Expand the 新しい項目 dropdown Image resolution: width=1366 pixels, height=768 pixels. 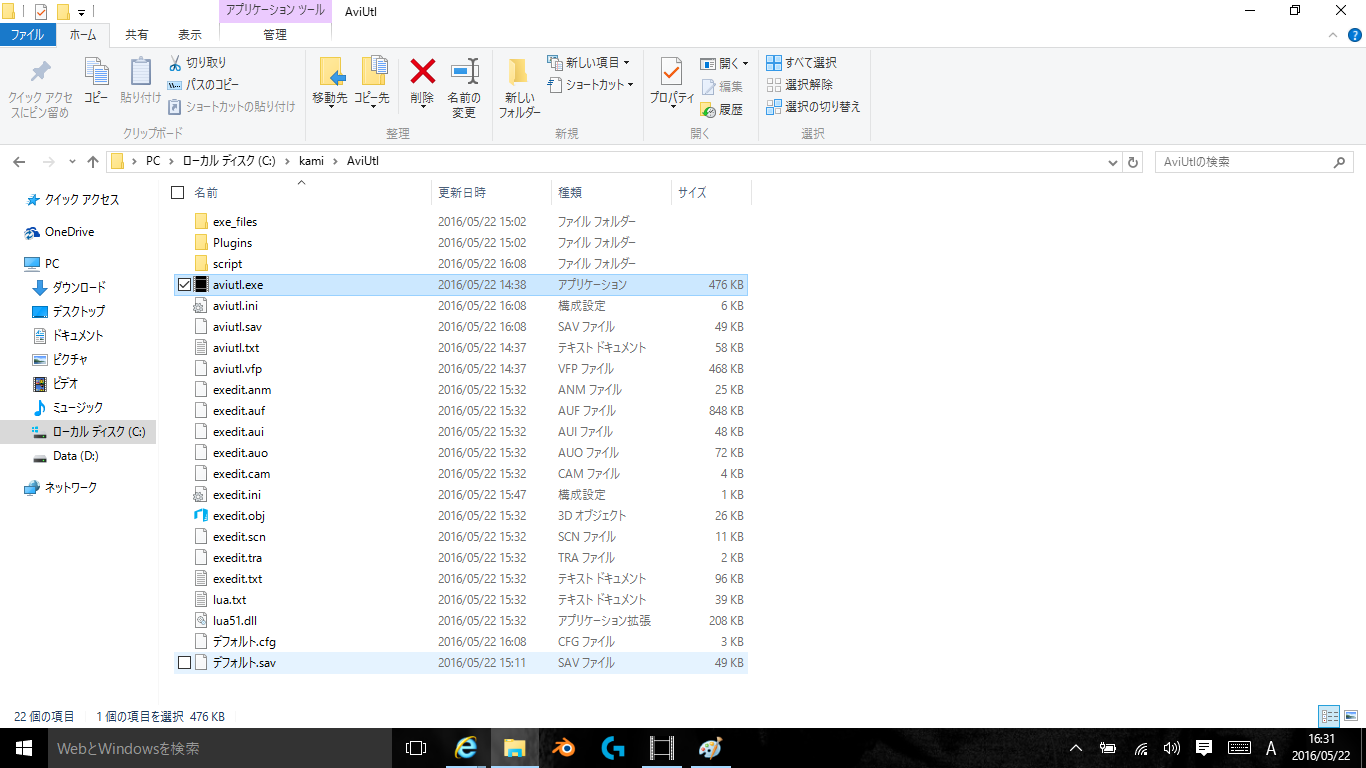626,63
